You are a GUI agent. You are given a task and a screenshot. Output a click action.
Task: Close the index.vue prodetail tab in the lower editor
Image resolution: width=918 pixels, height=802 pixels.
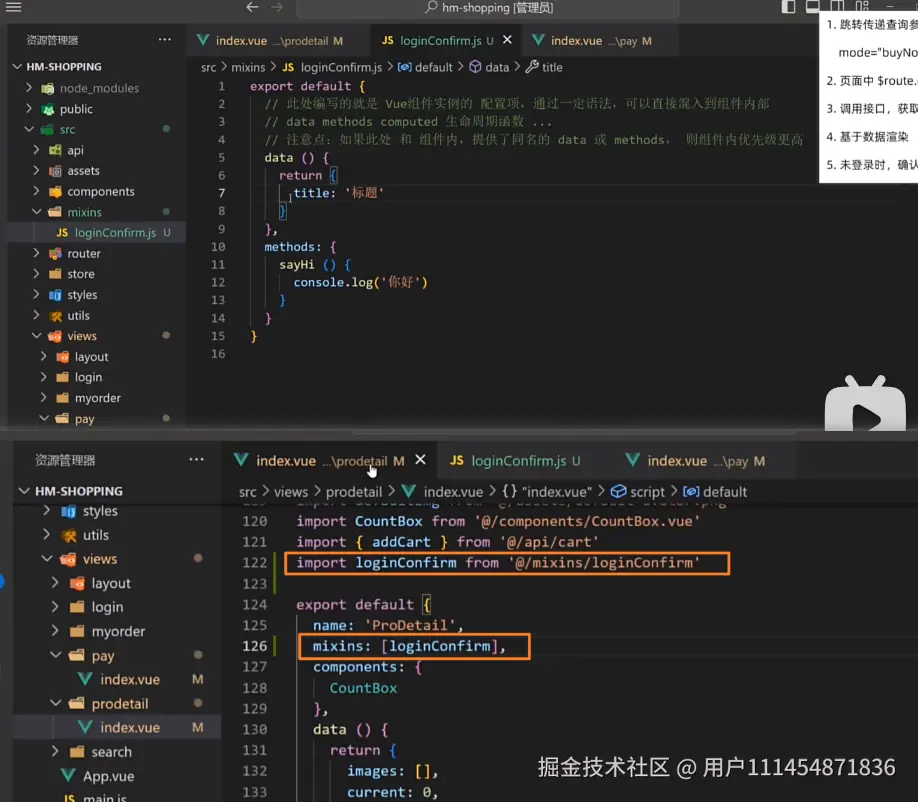[420, 460]
